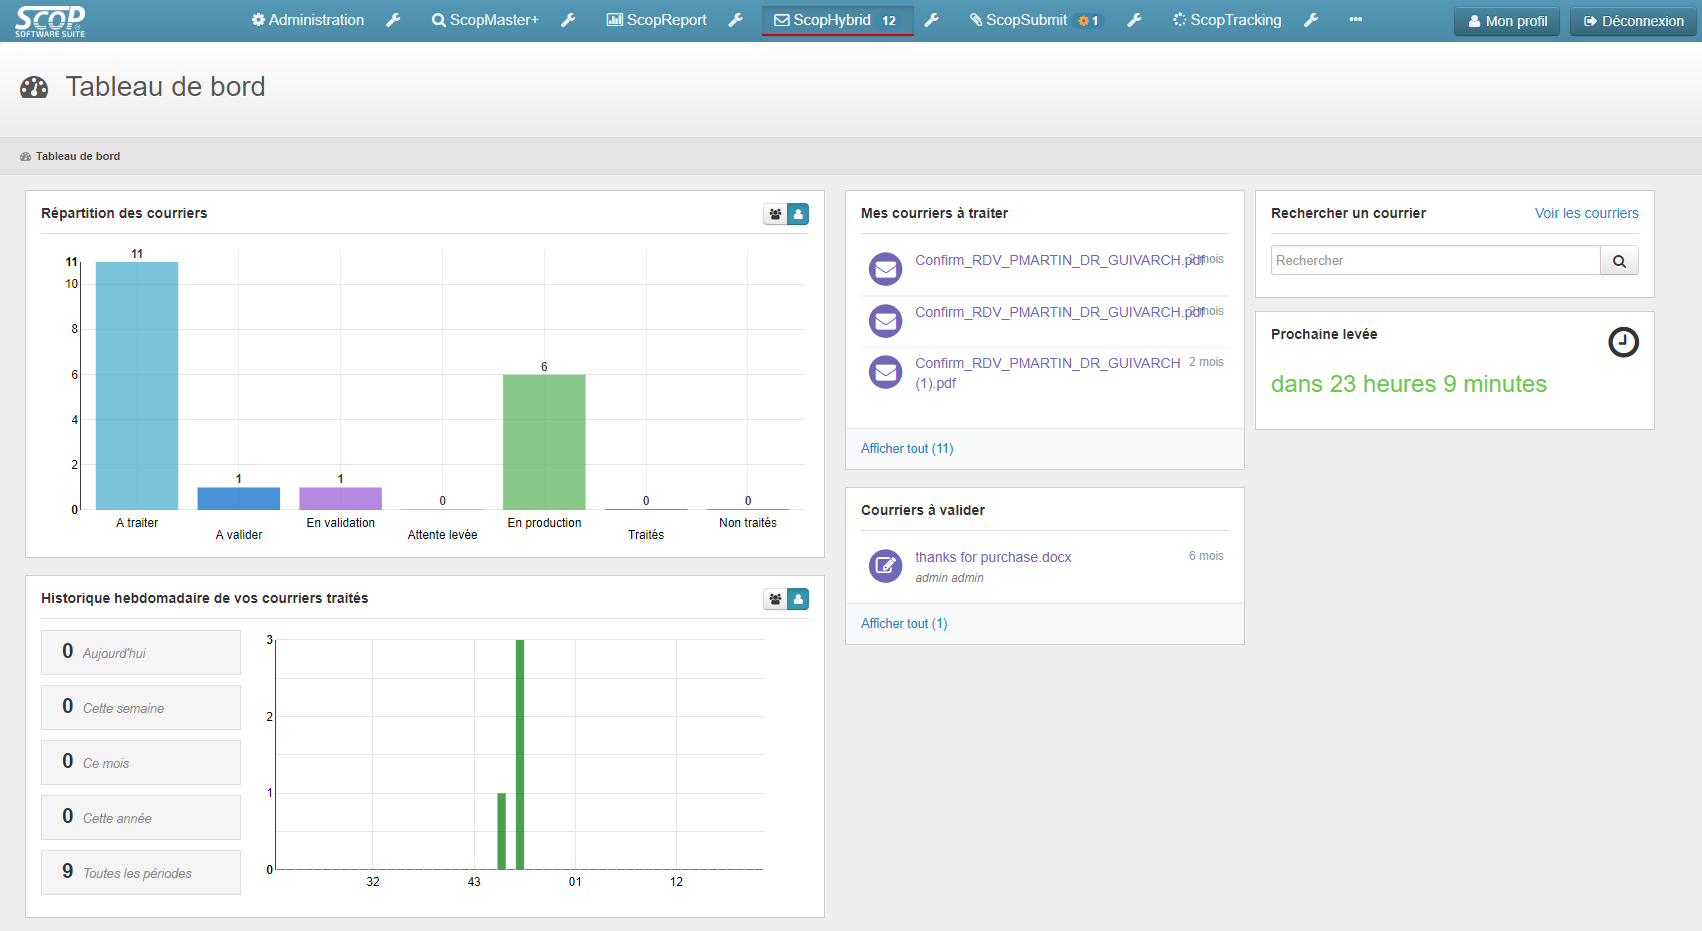Click the wrench icon next to Administration
This screenshot has height=931, width=1702.
[x=394, y=20]
